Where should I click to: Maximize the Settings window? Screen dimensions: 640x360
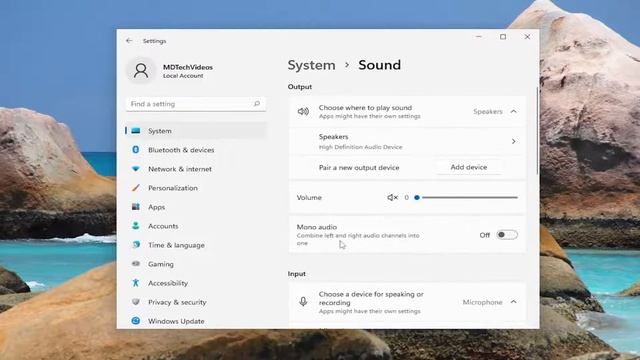(503, 37)
